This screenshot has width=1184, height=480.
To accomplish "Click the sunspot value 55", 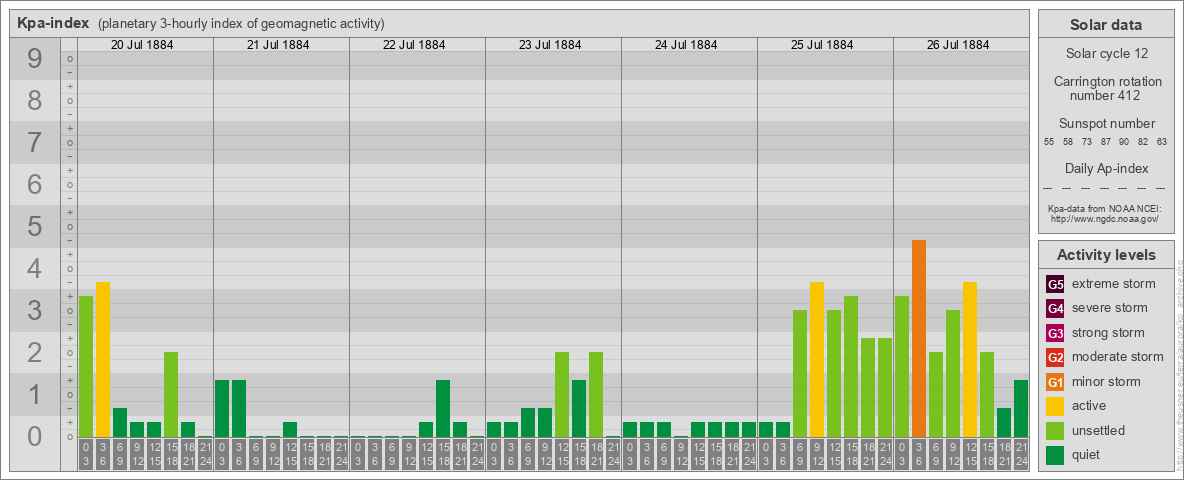I will point(1049,142).
